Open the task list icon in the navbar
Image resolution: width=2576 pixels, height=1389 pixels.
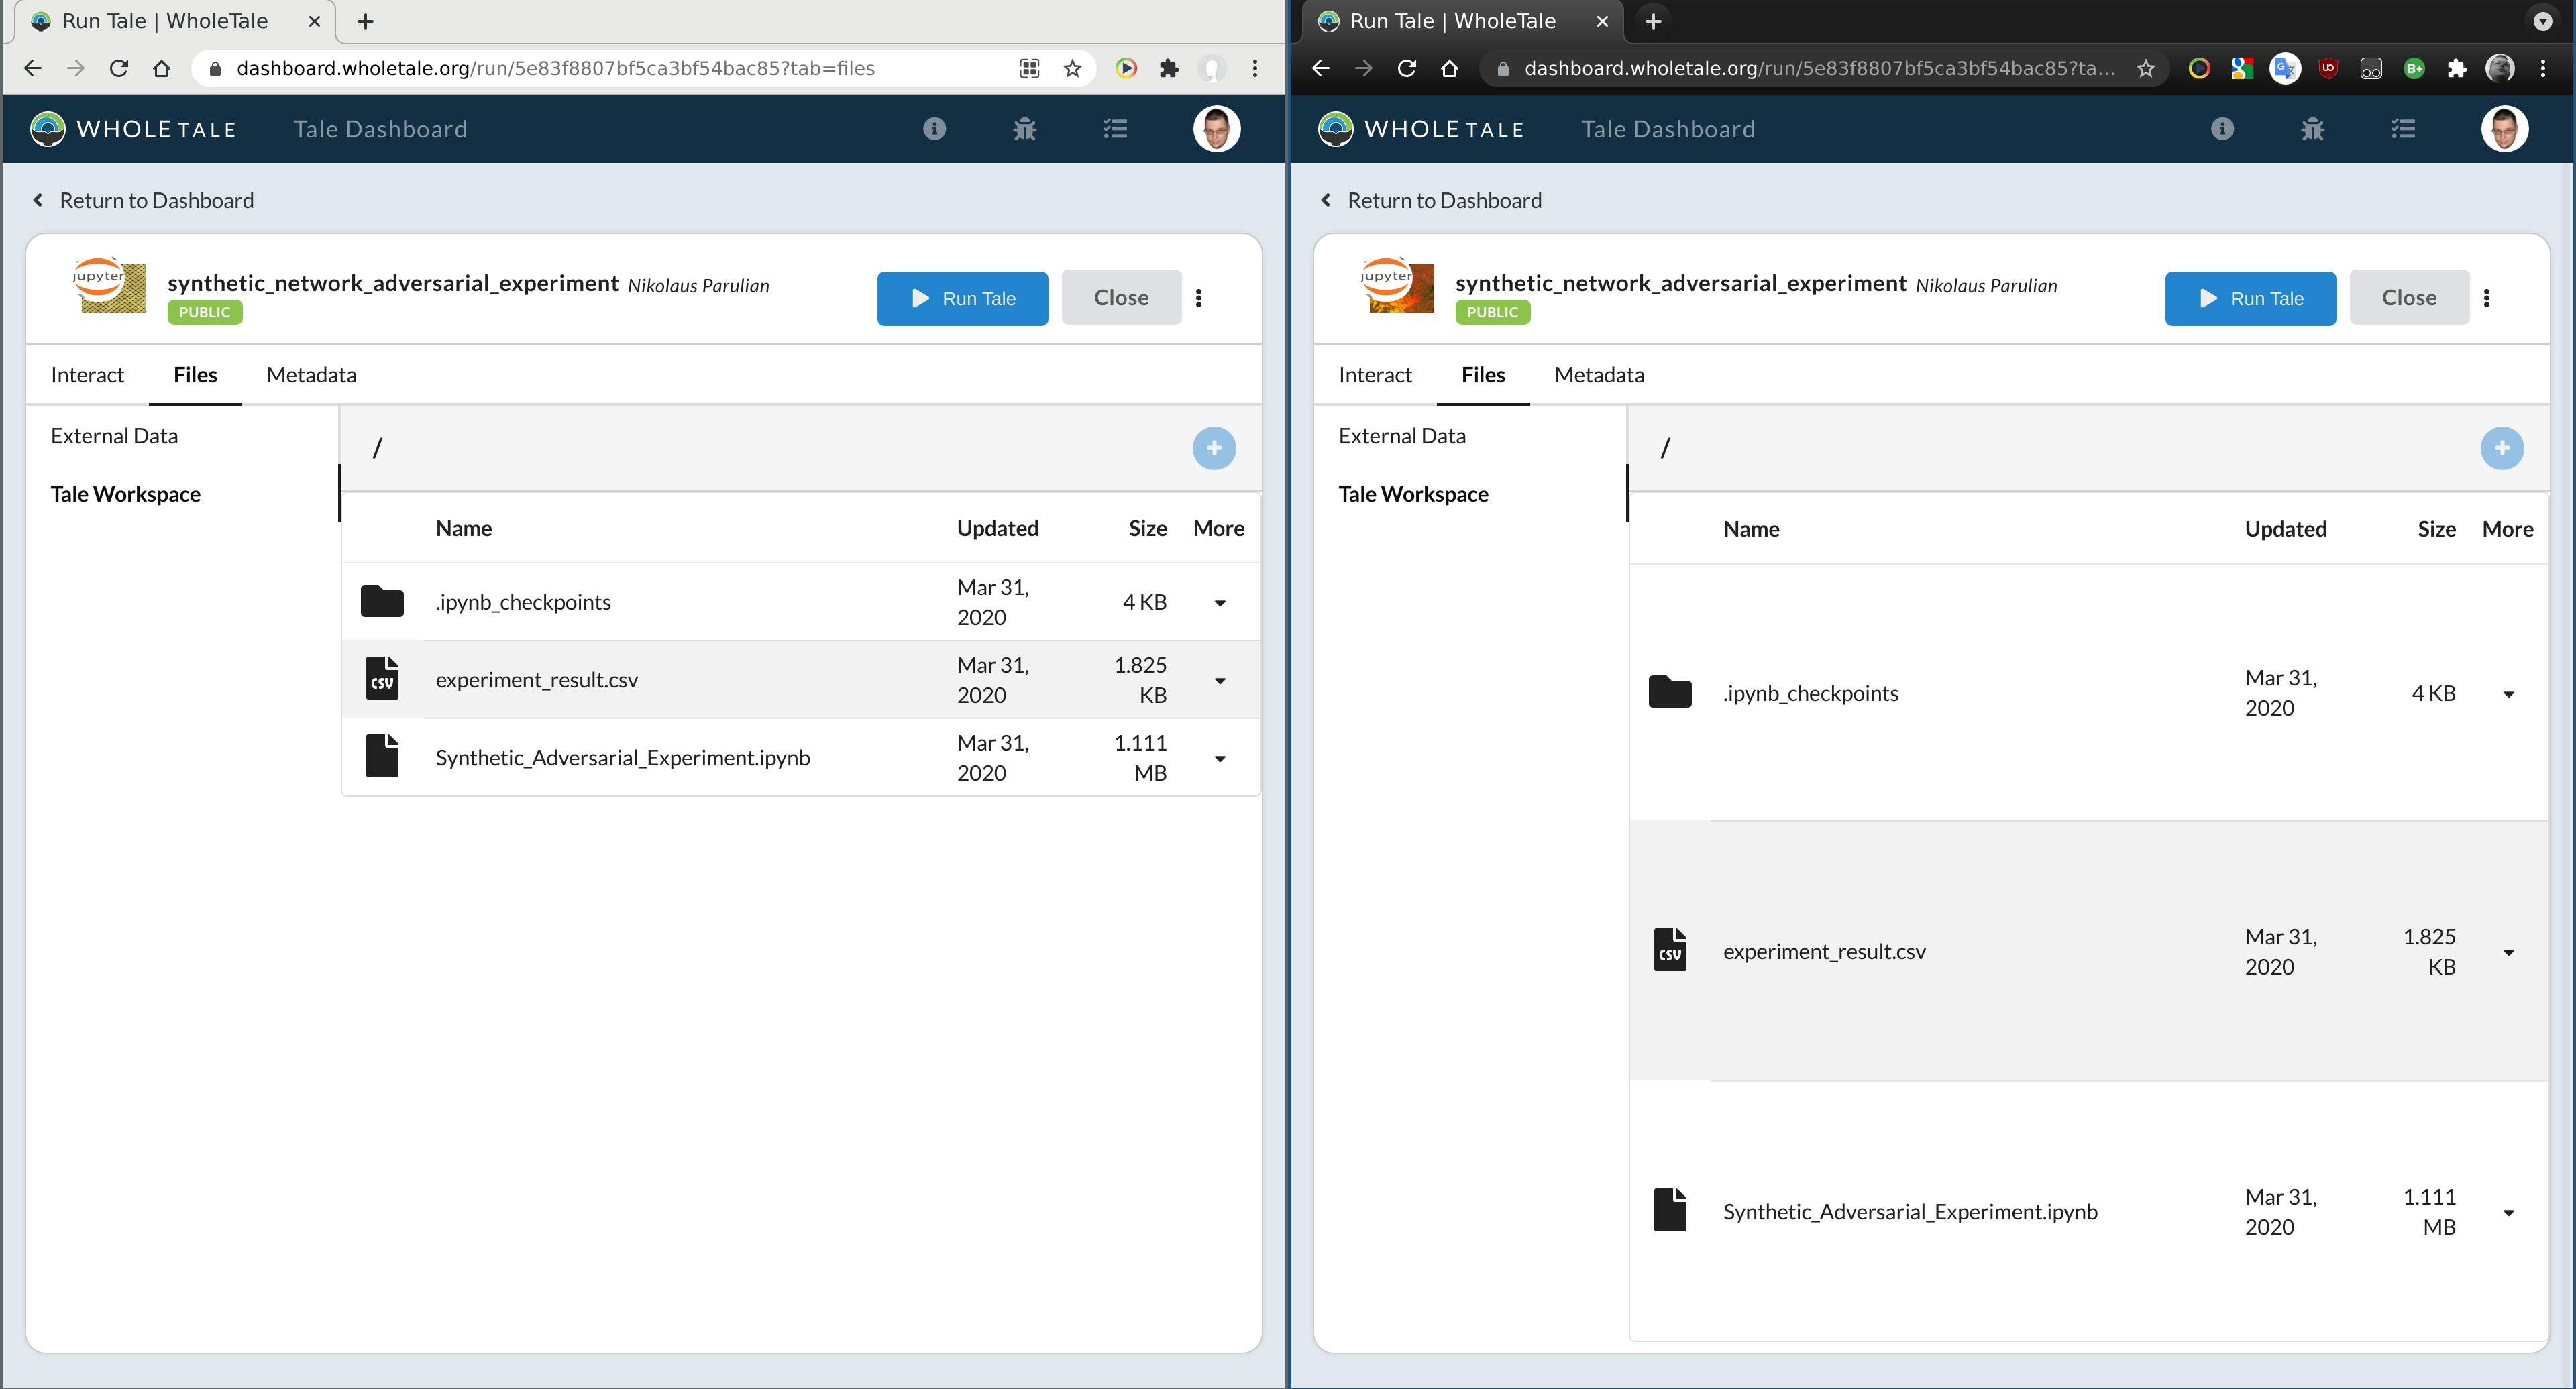[1114, 128]
